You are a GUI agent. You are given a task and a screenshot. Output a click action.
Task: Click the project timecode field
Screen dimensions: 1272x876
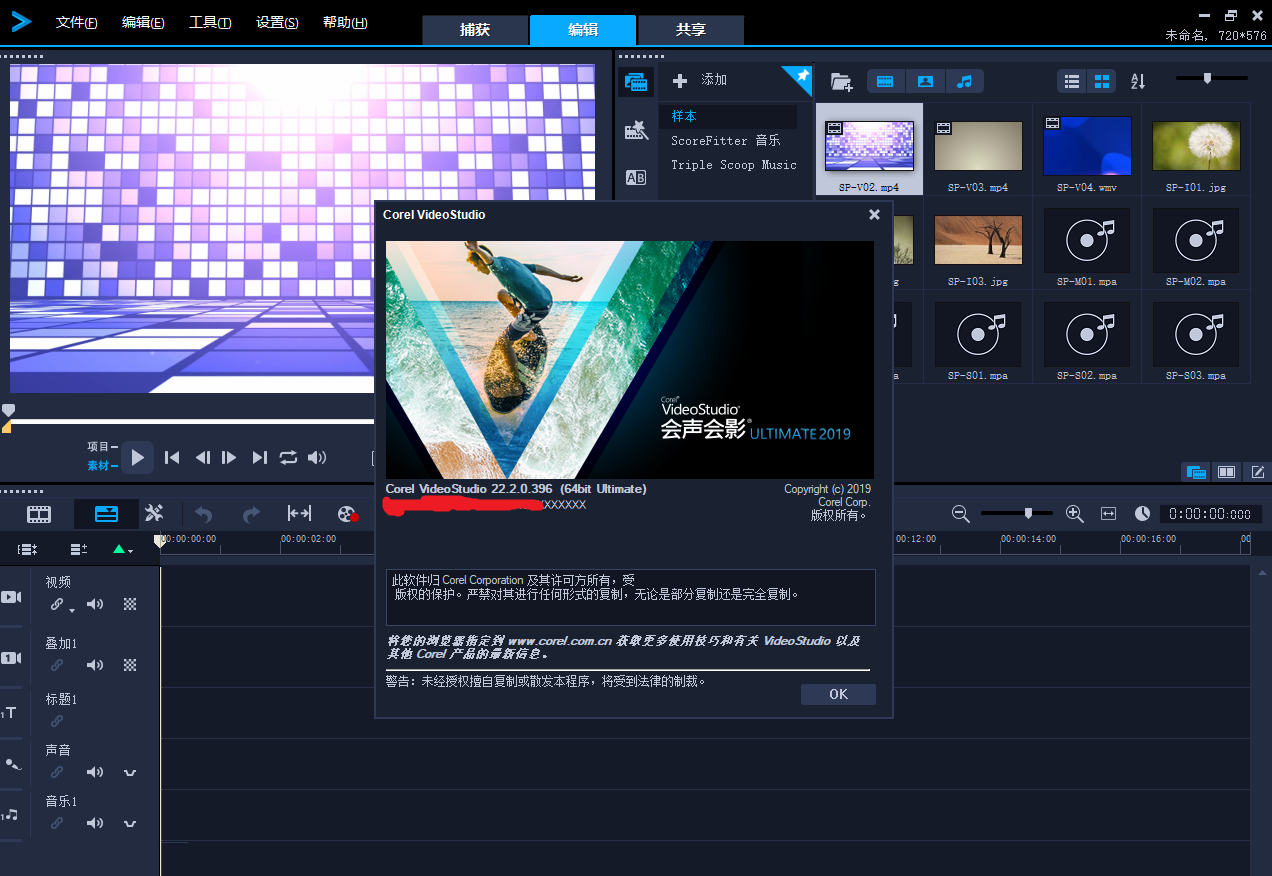pyautogui.click(x=1210, y=514)
